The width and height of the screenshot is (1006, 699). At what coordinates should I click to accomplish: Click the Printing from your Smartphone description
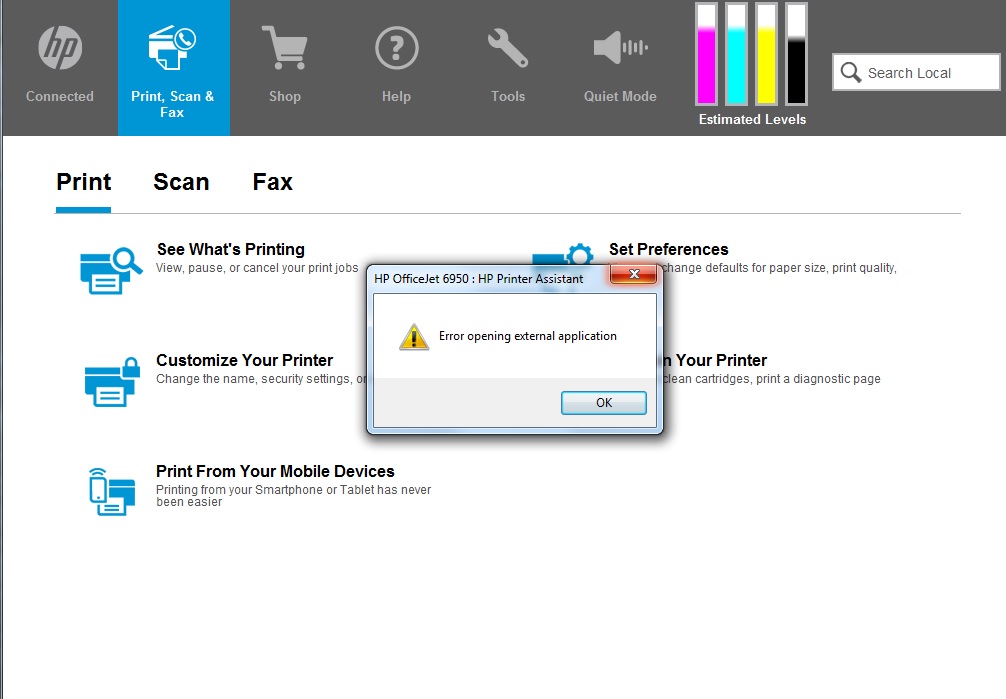click(293, 496)
